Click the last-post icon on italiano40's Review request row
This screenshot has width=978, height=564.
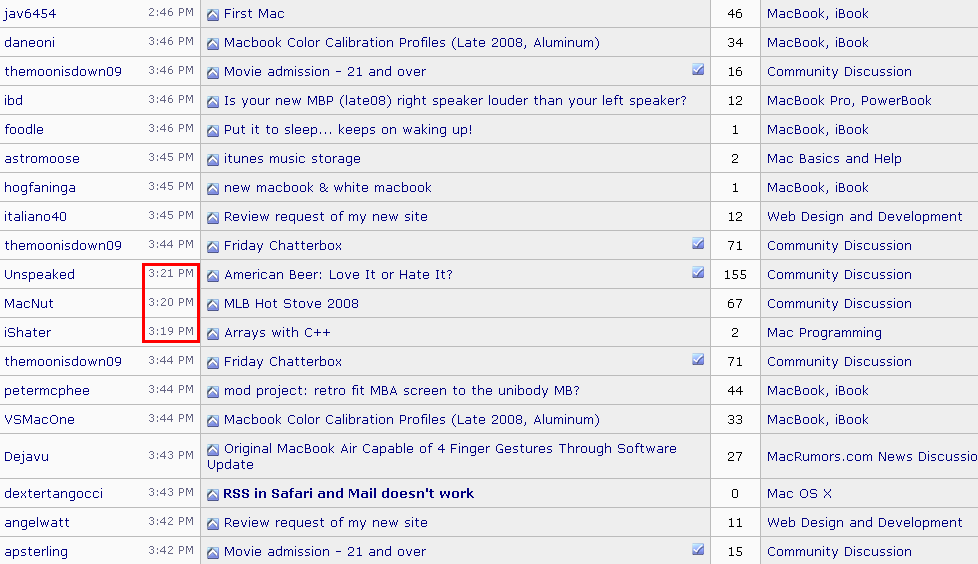213,218
